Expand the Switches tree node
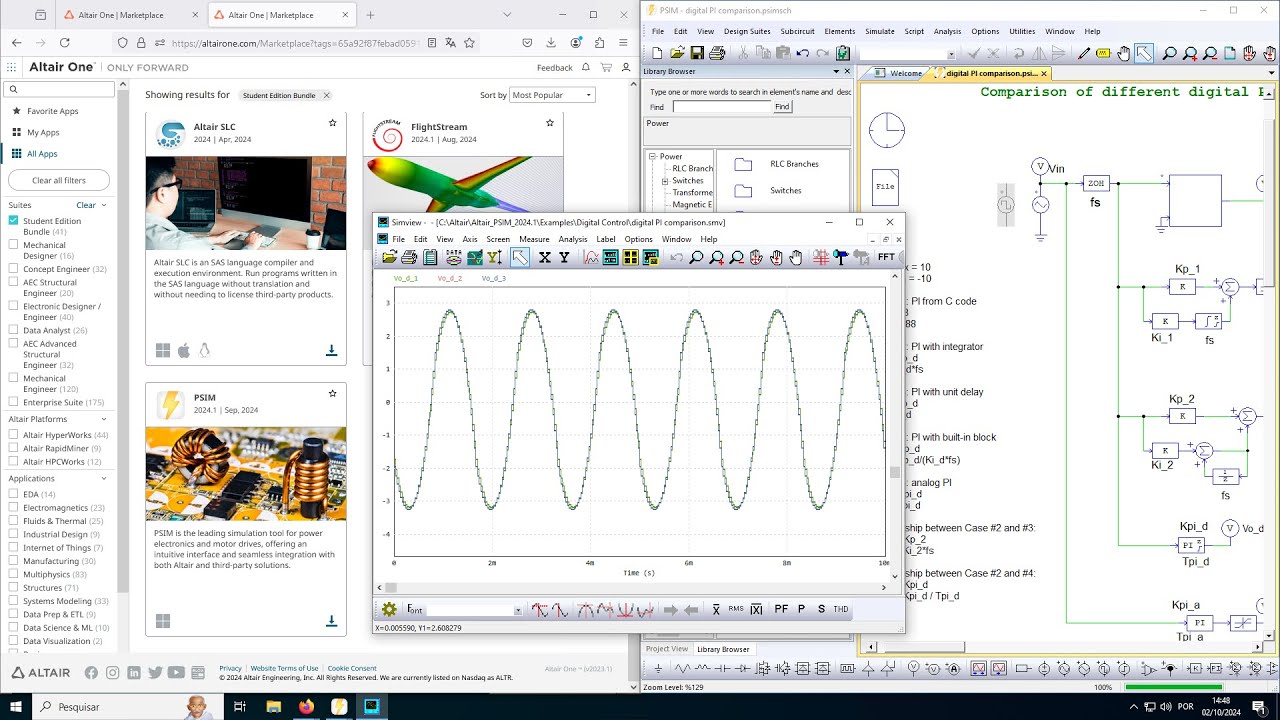The image size is (1280, 720). [664, 181]
